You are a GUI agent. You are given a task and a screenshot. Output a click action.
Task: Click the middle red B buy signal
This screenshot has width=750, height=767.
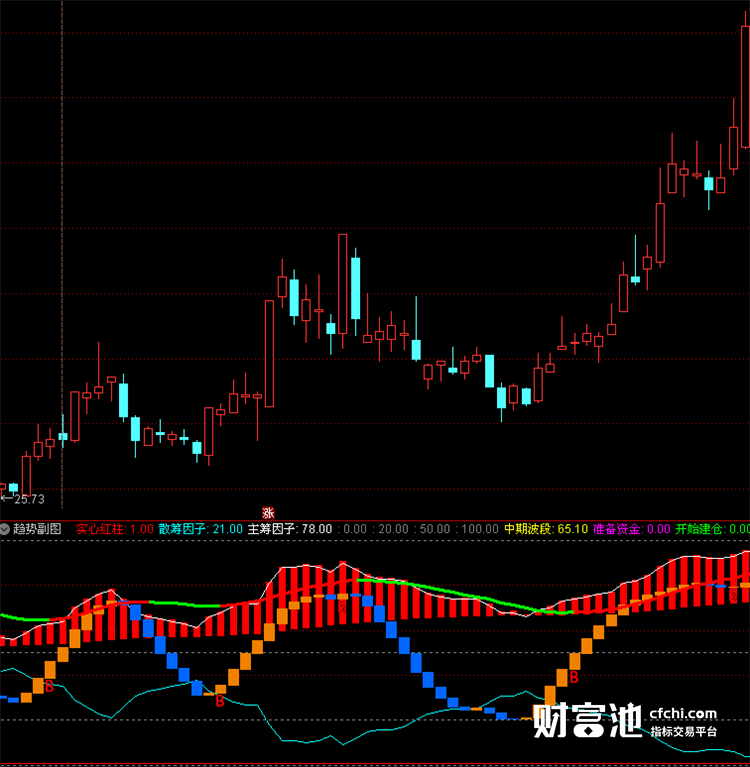point(220,701)
